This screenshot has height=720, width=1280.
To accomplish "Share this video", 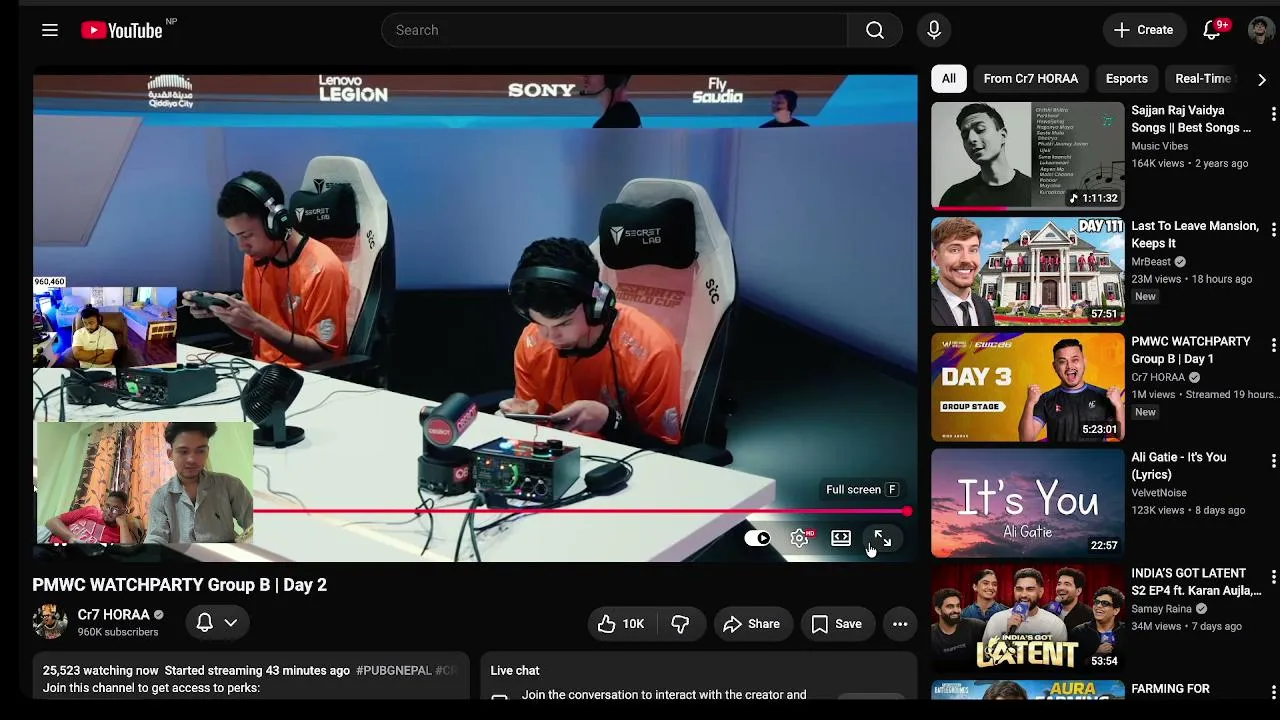I will (x=751, y=624).
